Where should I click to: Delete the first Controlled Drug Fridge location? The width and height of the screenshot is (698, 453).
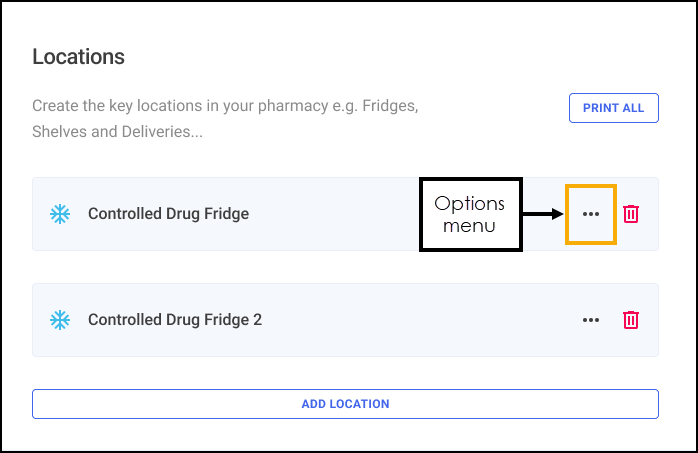pos(631,213)
